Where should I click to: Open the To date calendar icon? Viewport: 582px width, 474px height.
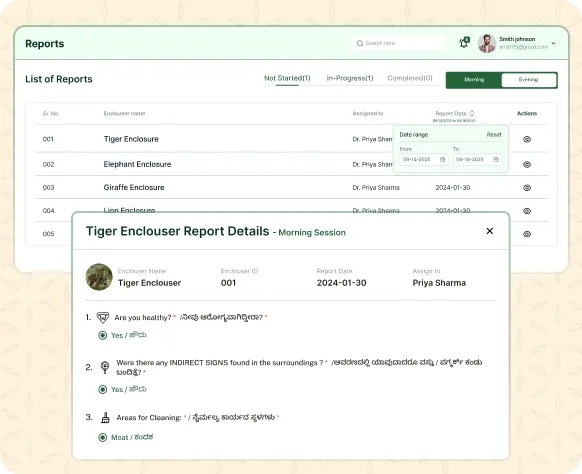(496, 159)
